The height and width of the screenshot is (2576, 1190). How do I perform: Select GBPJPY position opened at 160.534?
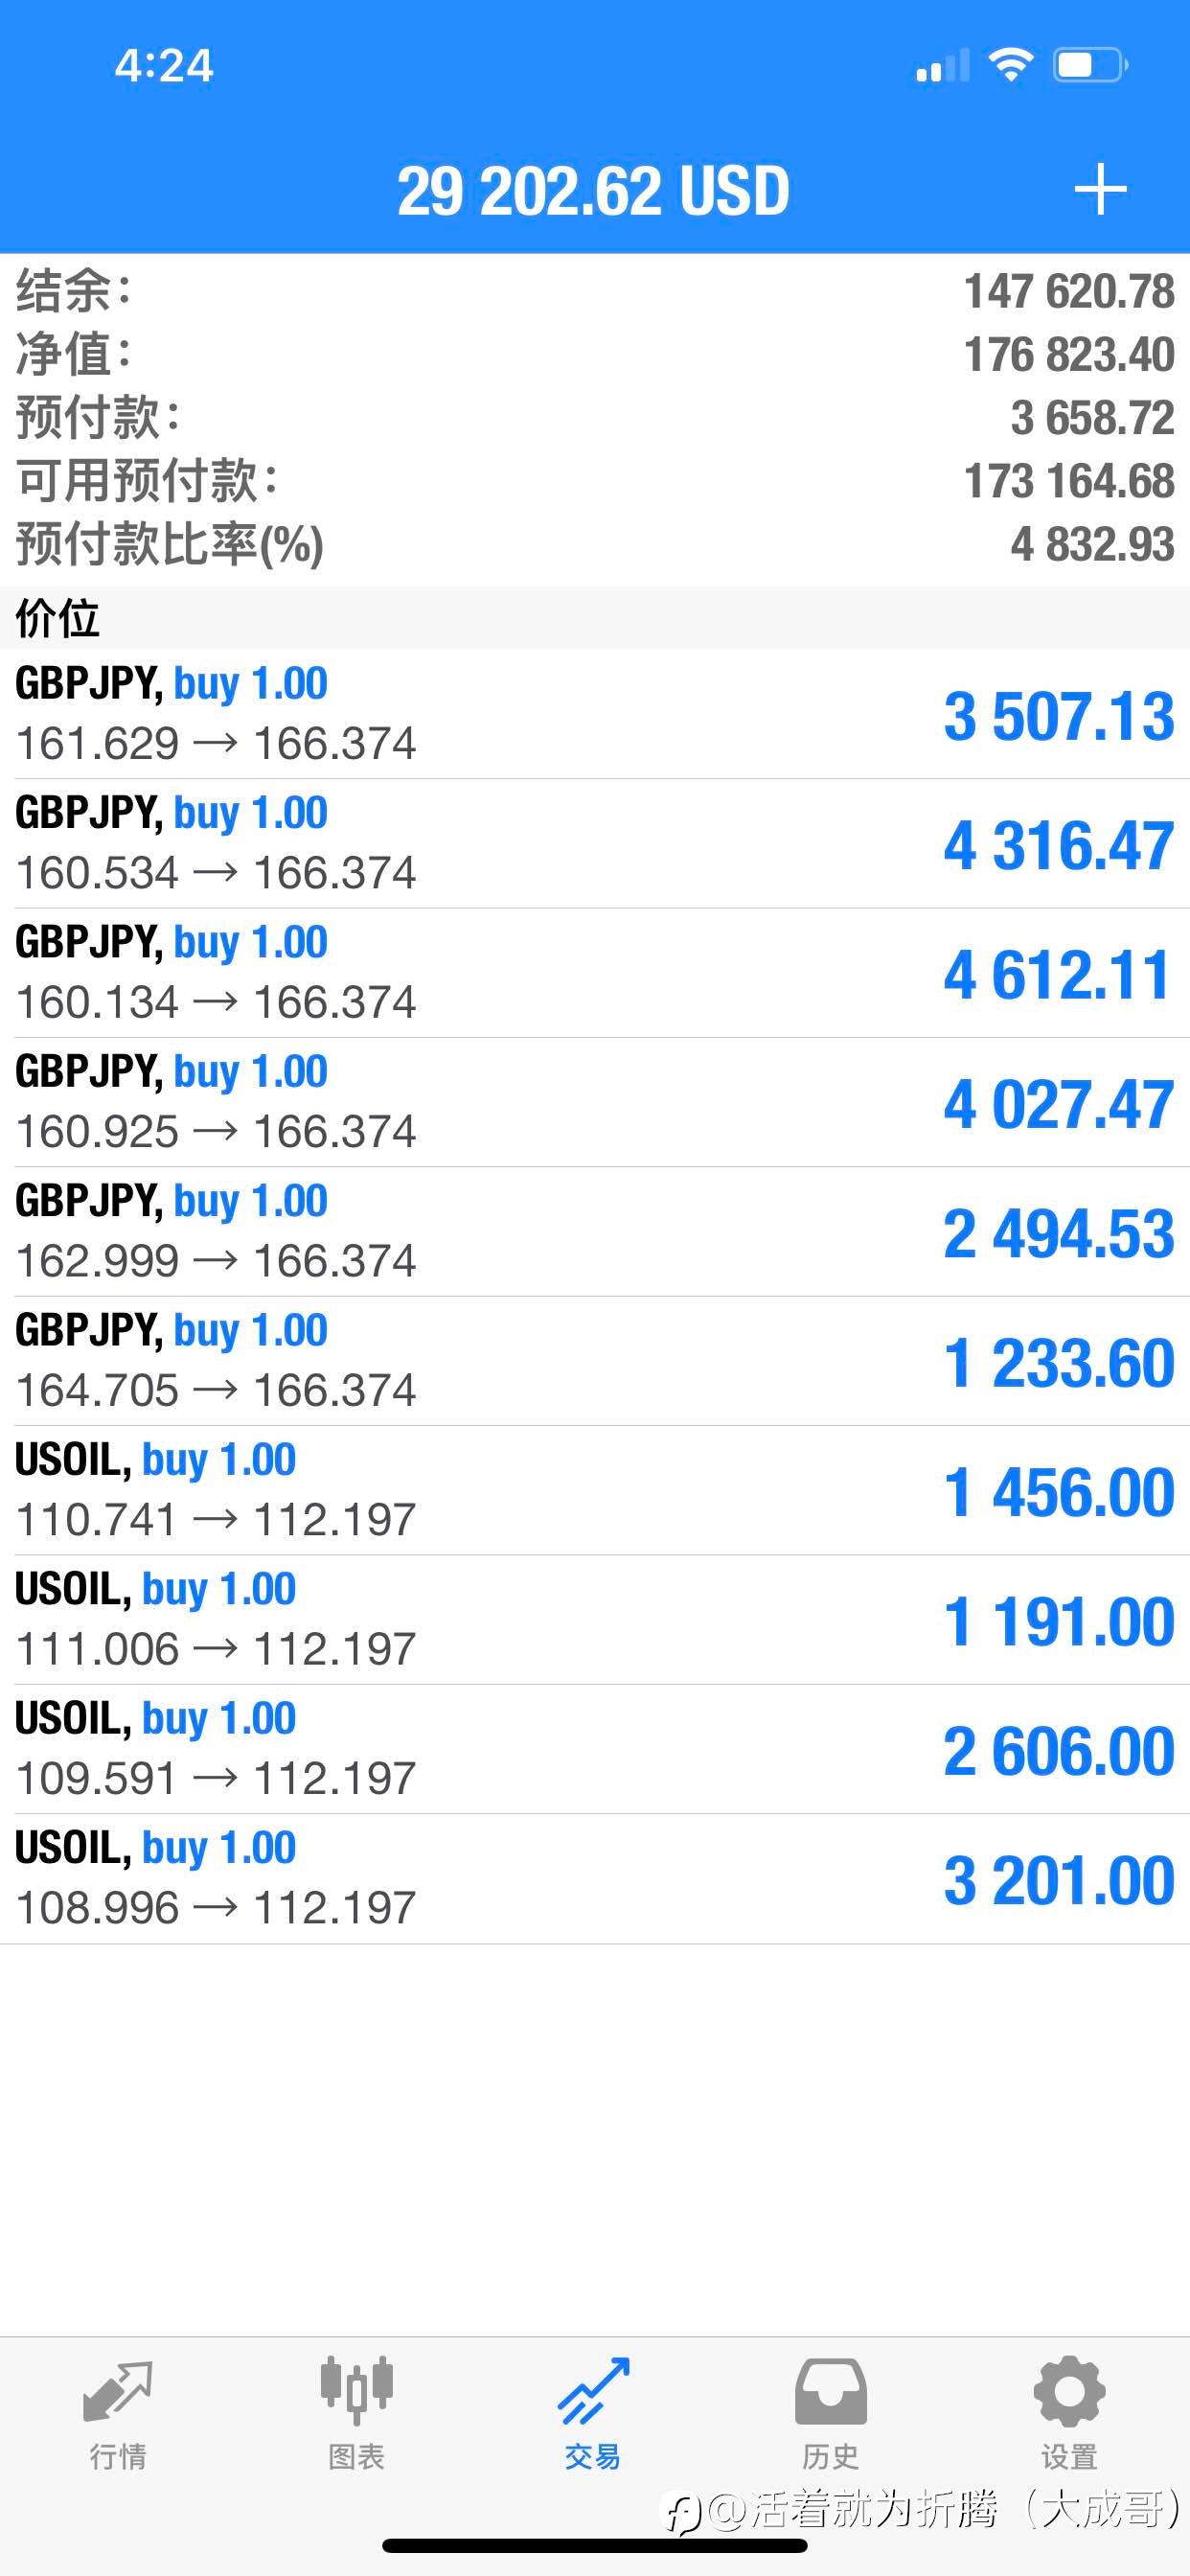(595, 844)
